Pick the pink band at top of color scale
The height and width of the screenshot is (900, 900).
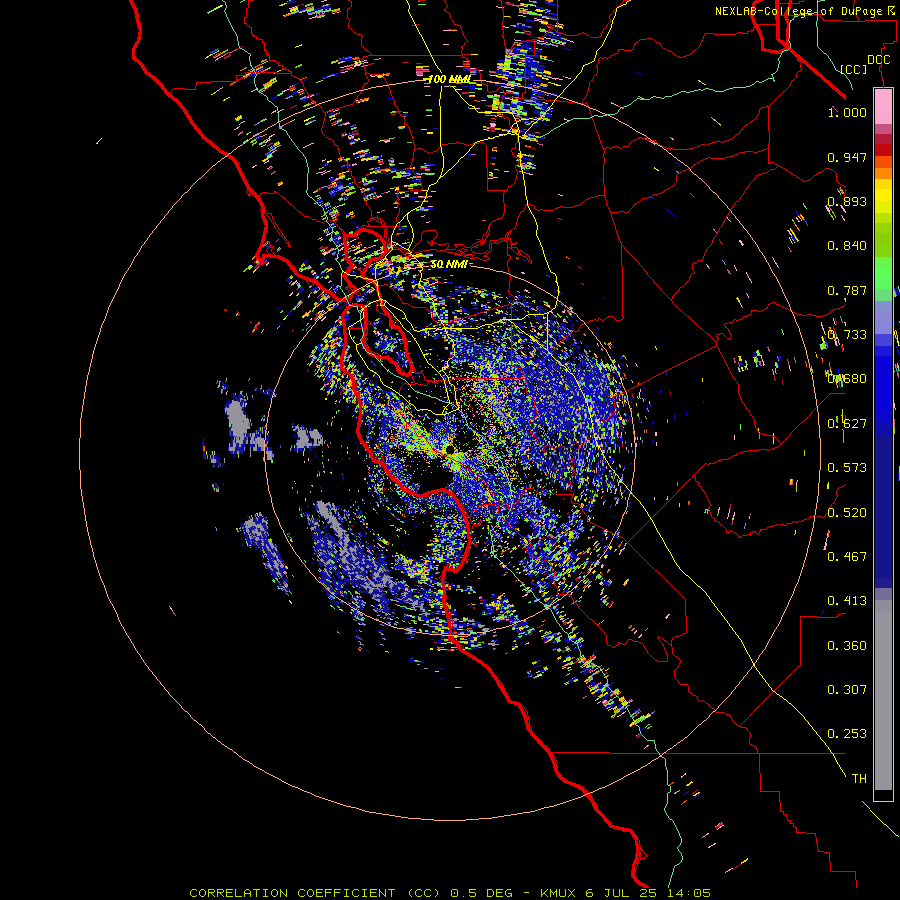(883, 106)
